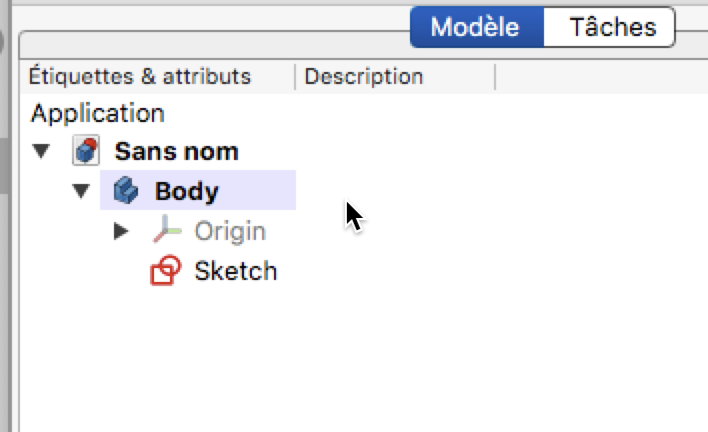
Task: Select the Sketch label in tree
Action: pyautogui.click(x=235, y=271)
